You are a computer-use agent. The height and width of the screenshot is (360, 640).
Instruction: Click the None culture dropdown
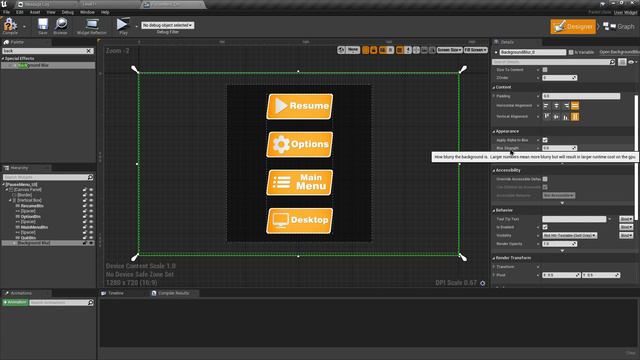[x=353, y=50]
